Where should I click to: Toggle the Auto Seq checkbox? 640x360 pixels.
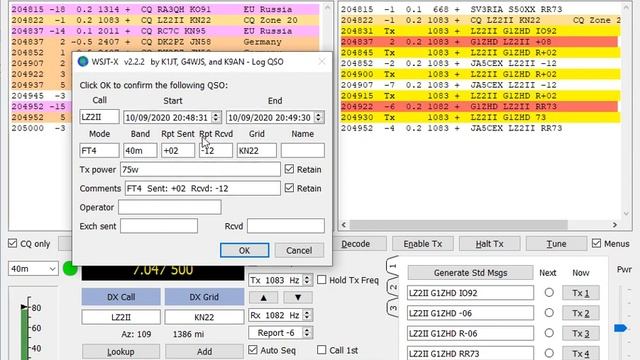pyautogui.click(x=253, y=350)
